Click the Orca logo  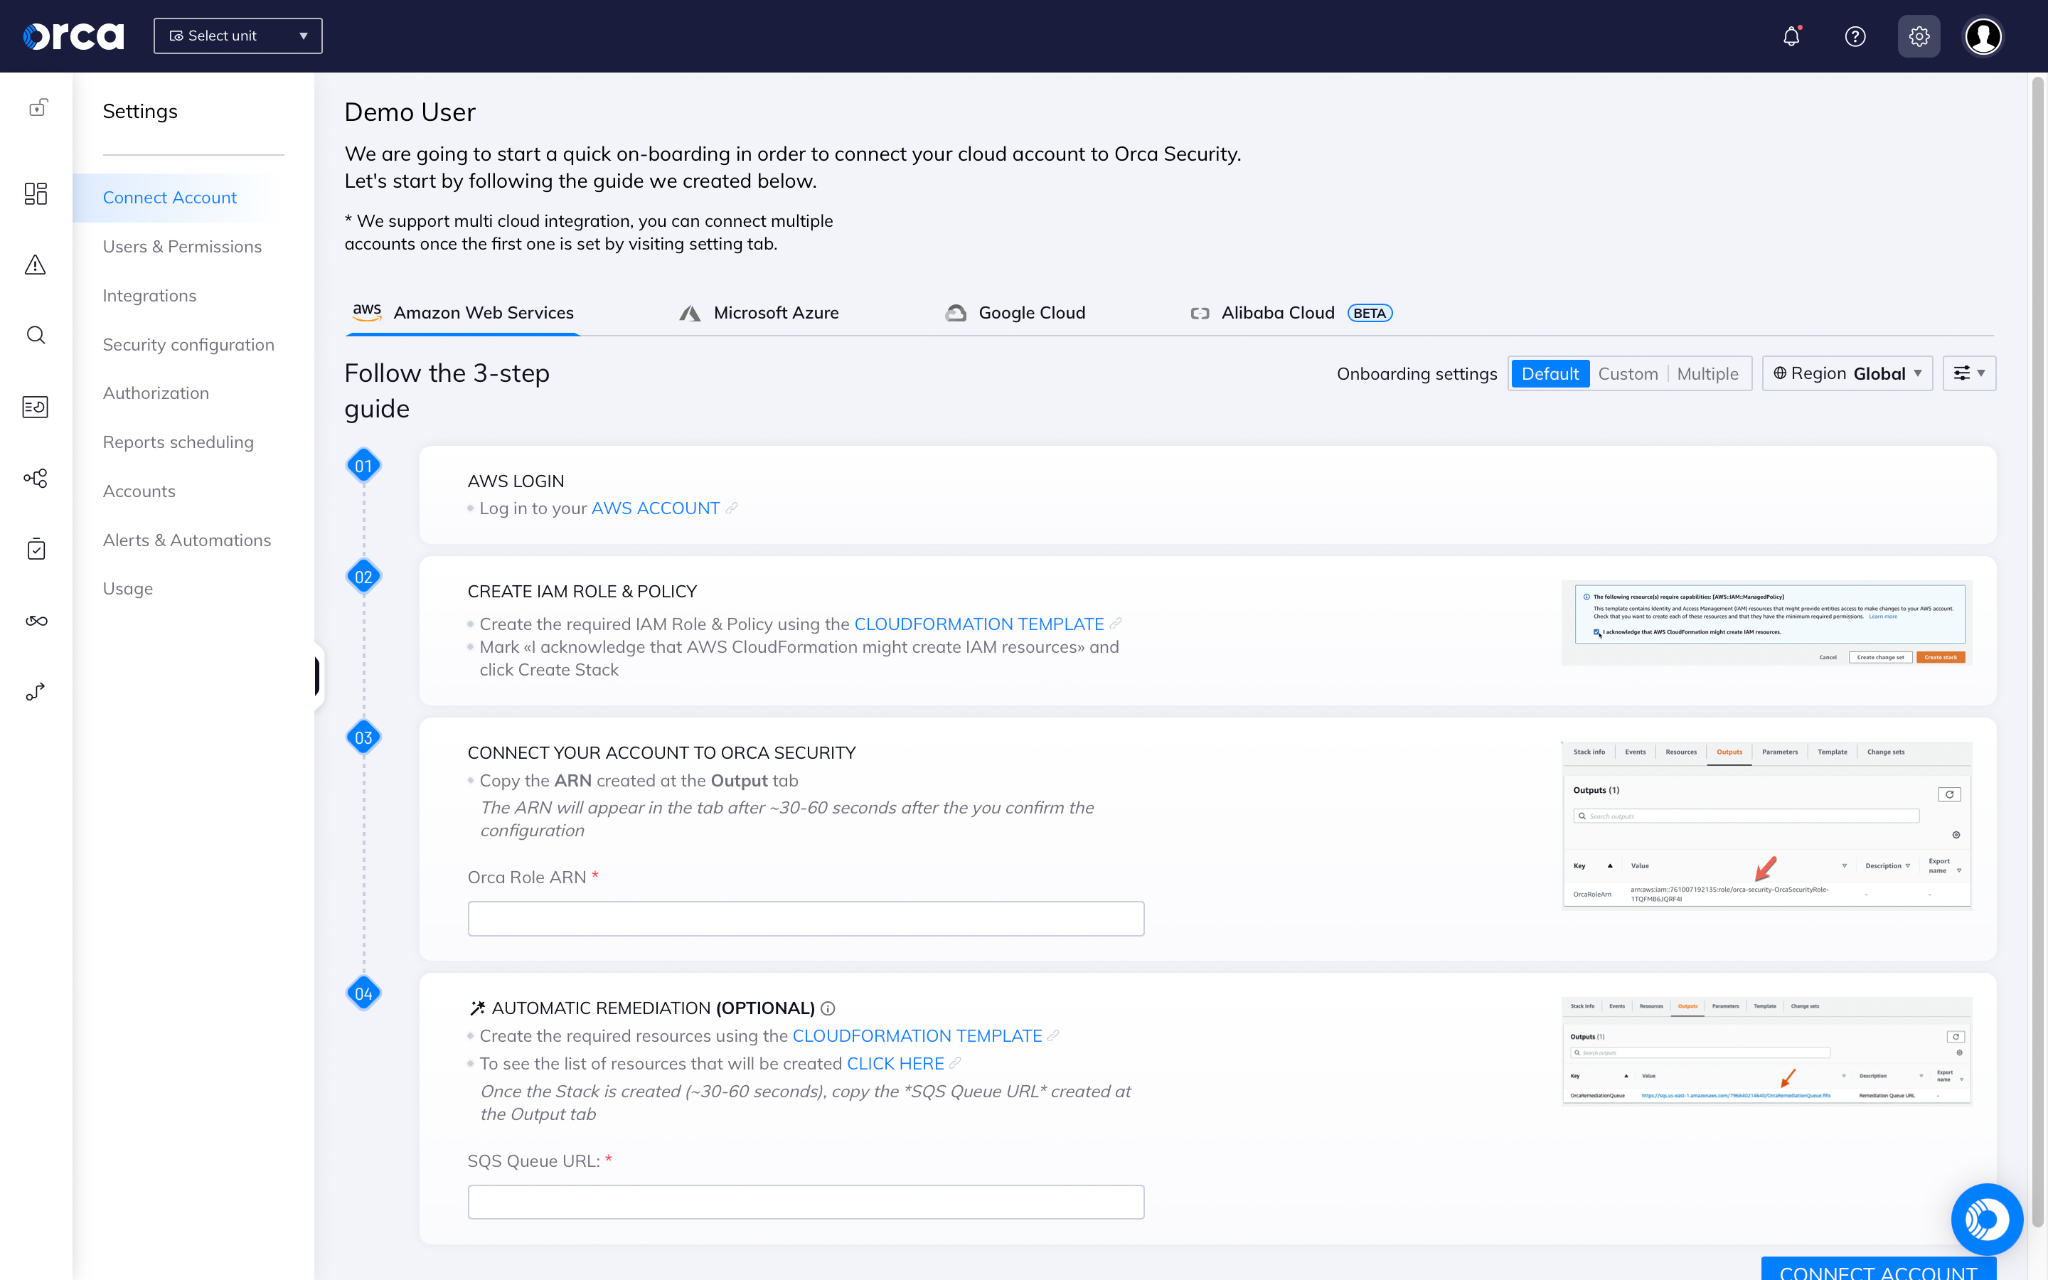tap(74, 36)
